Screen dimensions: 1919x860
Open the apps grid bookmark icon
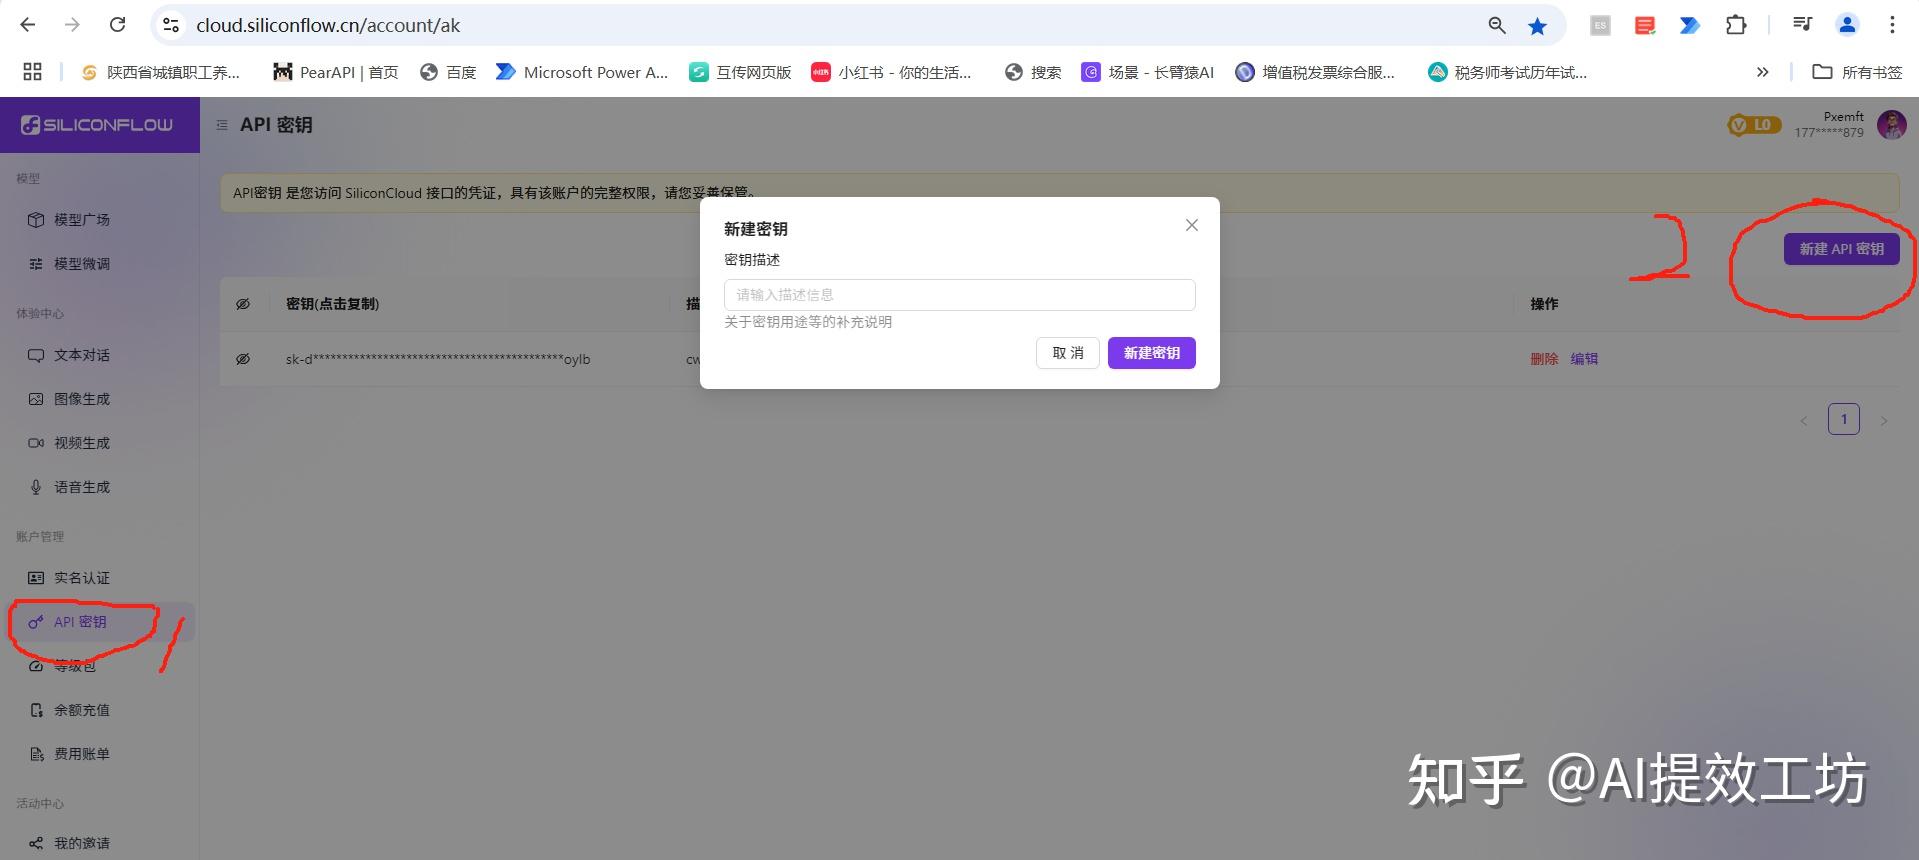(33, 72)
